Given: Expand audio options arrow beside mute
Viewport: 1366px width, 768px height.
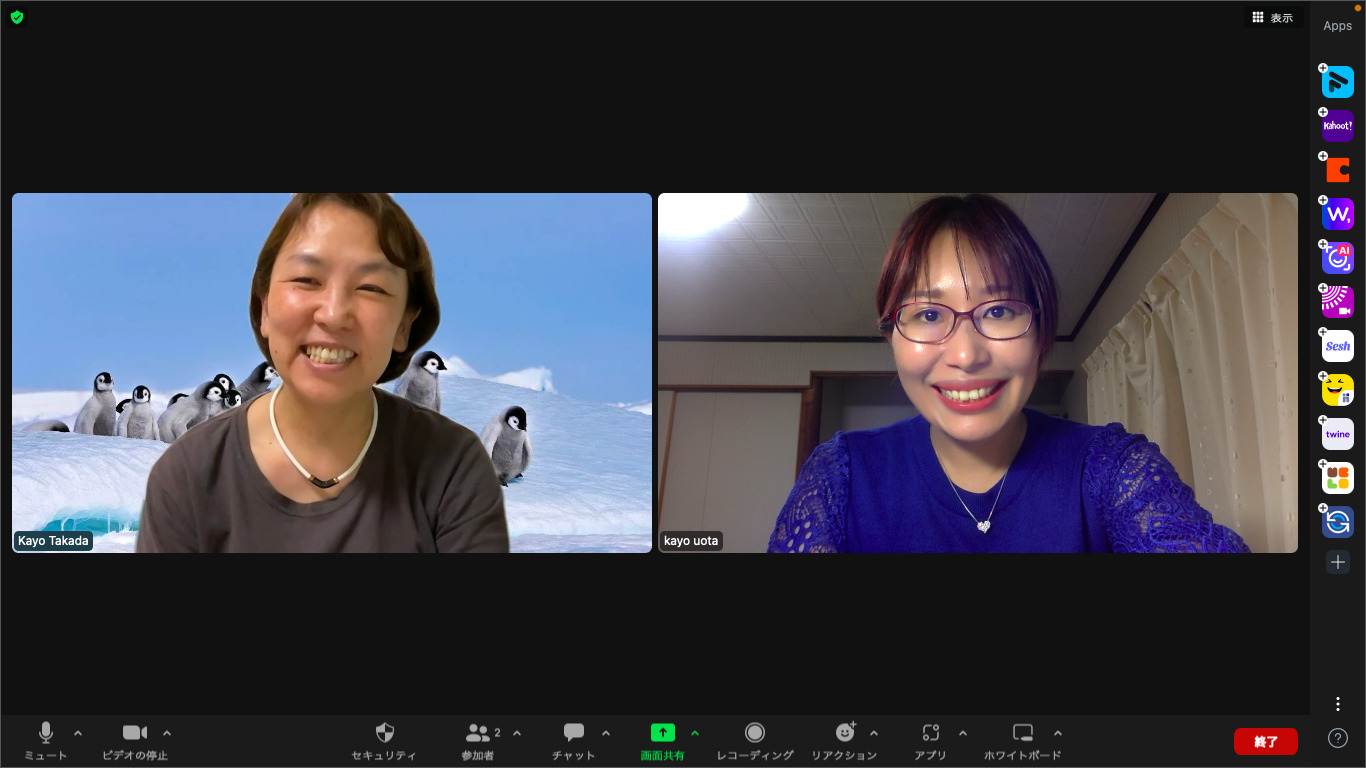Looking at the screenshot, I should 78,733.
